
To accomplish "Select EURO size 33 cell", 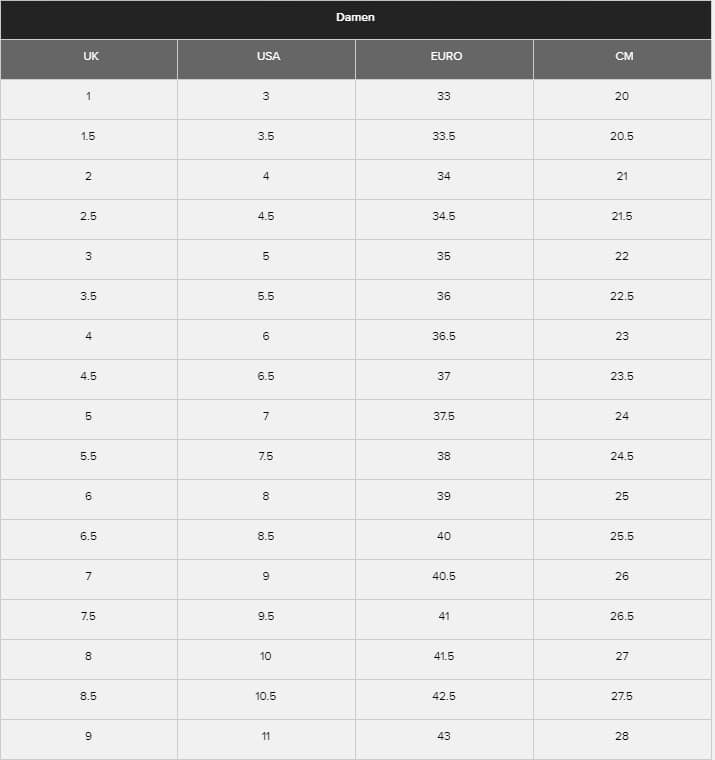I will (x=444, y=96).
